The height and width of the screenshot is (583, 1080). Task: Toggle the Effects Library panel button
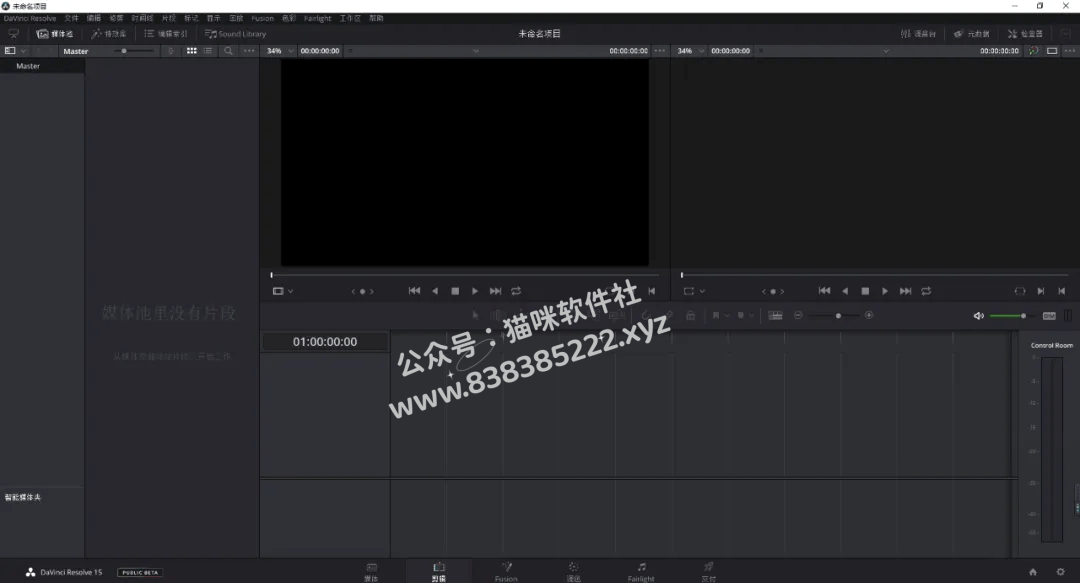coord(109,34)
